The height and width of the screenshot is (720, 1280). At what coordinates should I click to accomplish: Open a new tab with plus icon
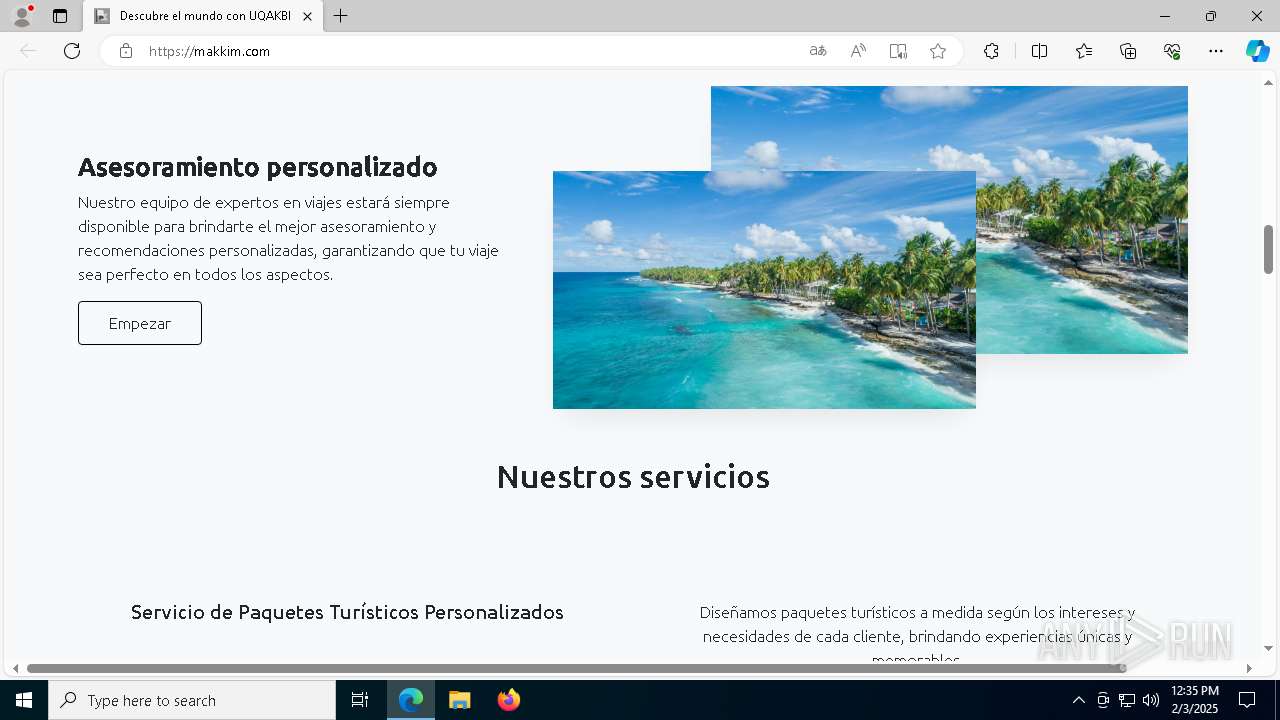341,16
